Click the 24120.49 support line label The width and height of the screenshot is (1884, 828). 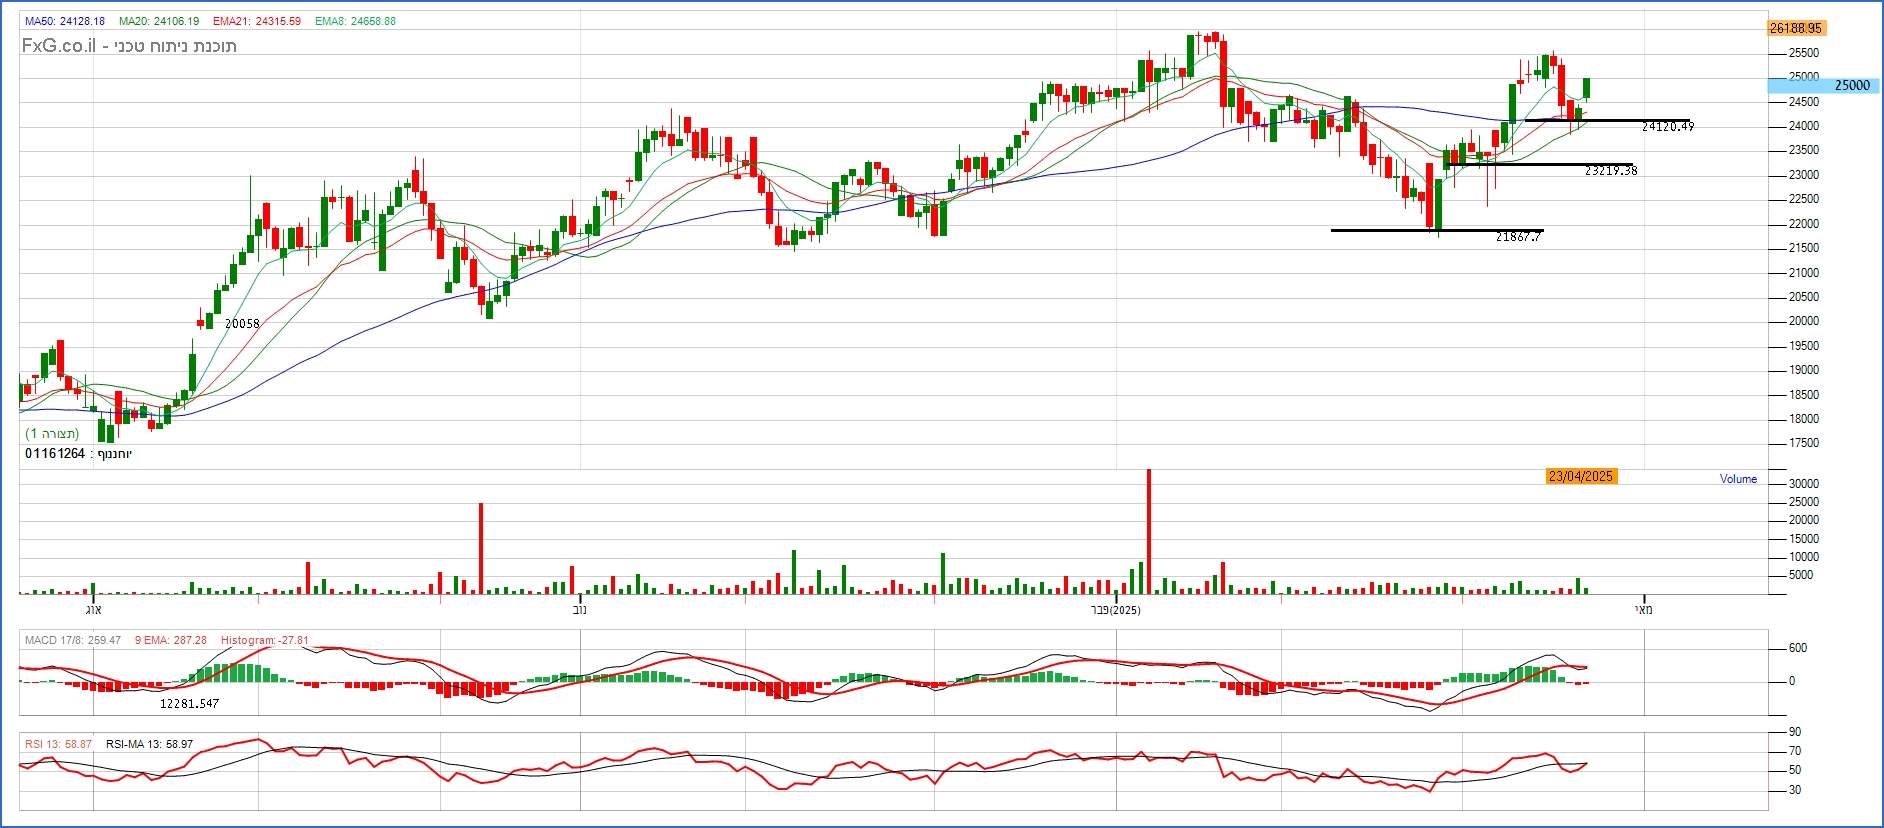click(x=1667, y=127)
